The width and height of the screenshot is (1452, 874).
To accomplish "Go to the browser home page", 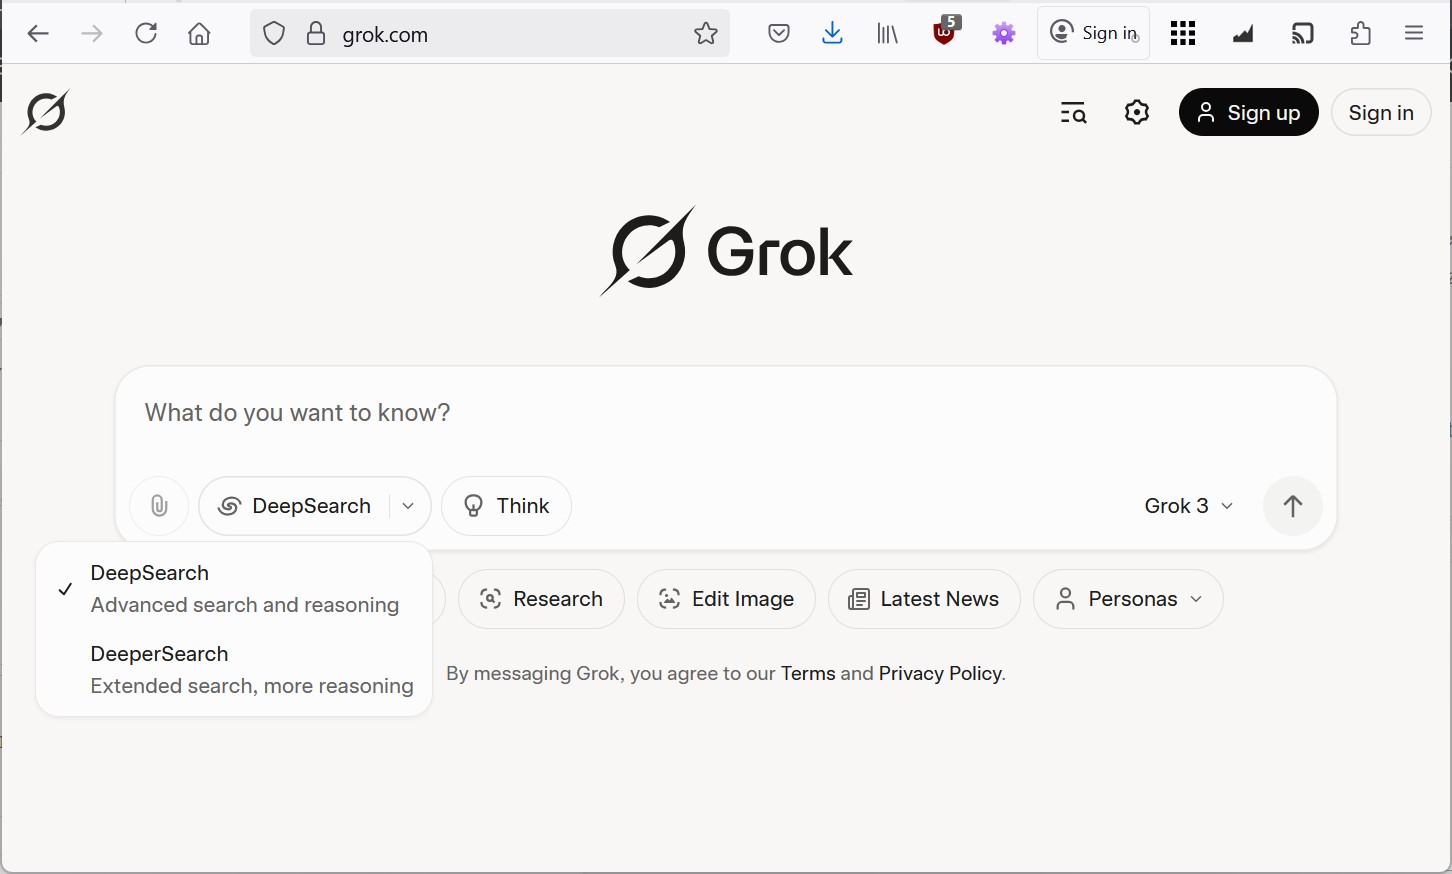I will [200, 34].
